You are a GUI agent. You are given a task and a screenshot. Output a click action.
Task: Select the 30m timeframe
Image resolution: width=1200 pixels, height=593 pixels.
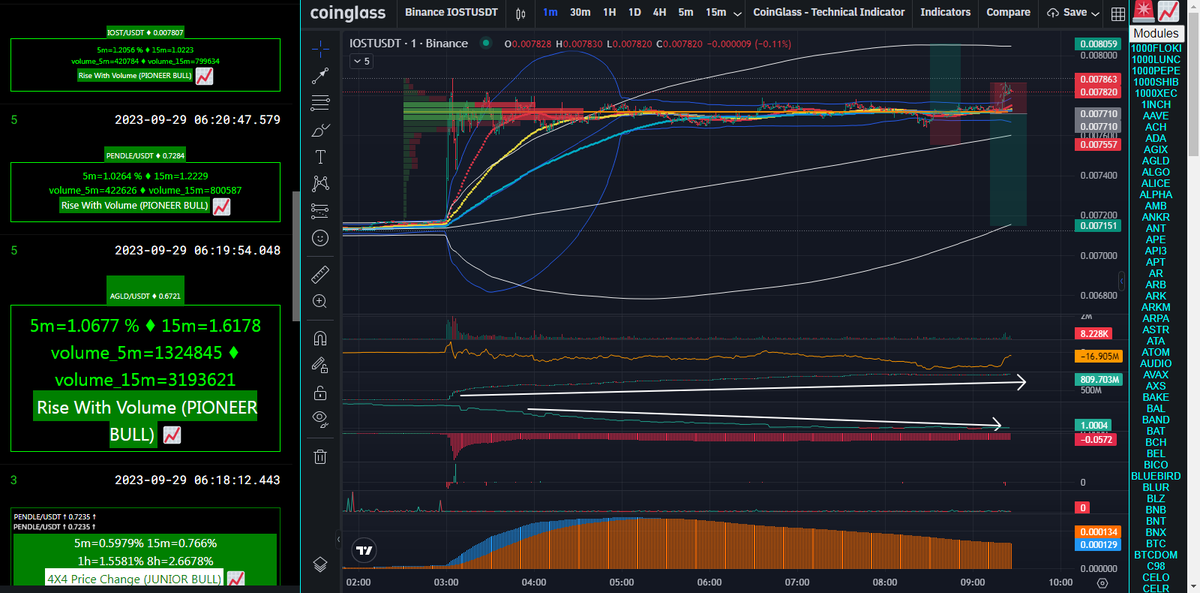click(x=580, y=13)
